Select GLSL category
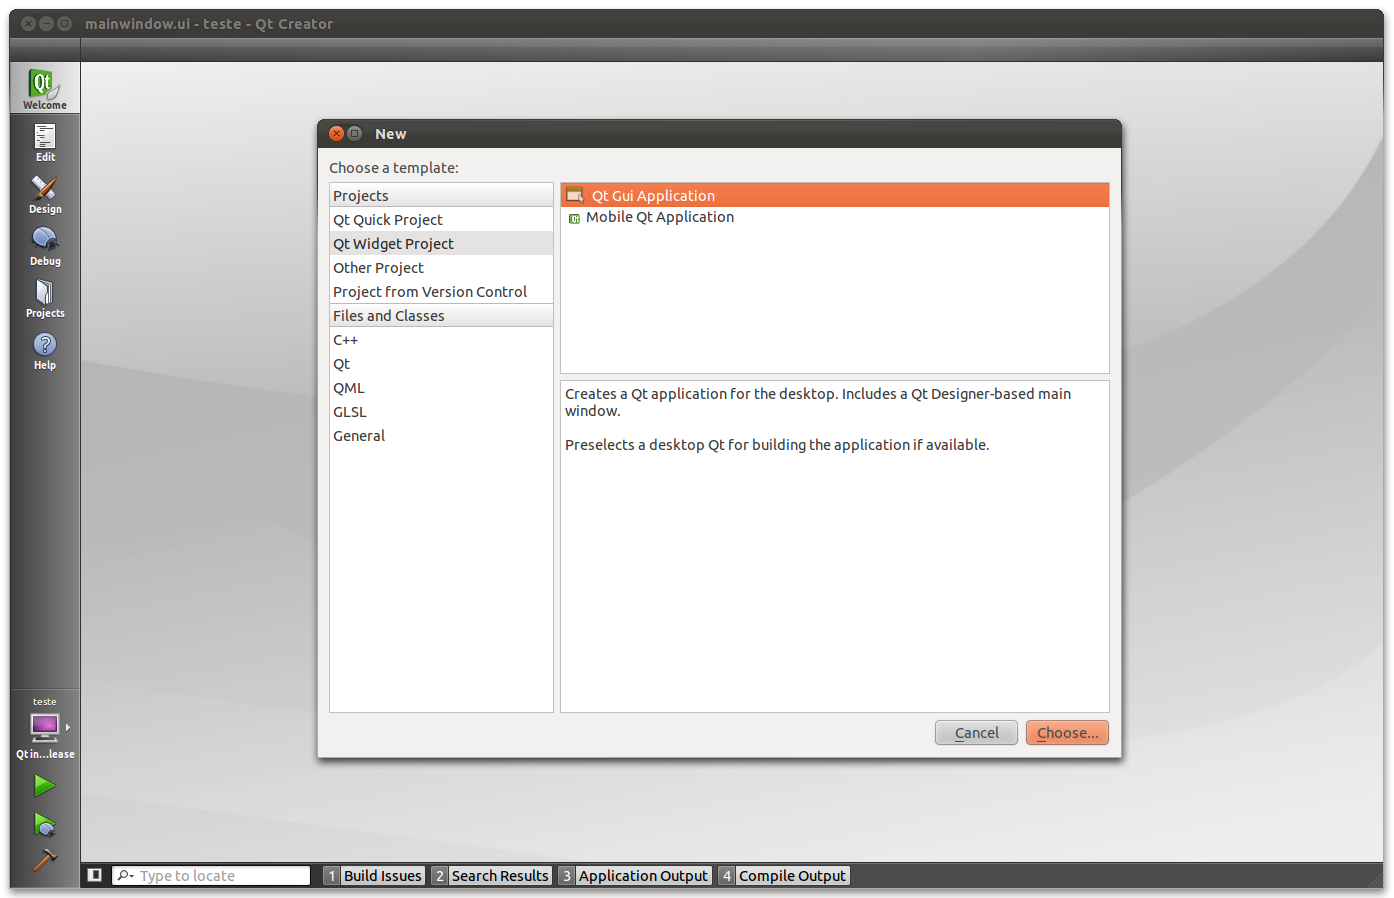 [x=441, y=412]
